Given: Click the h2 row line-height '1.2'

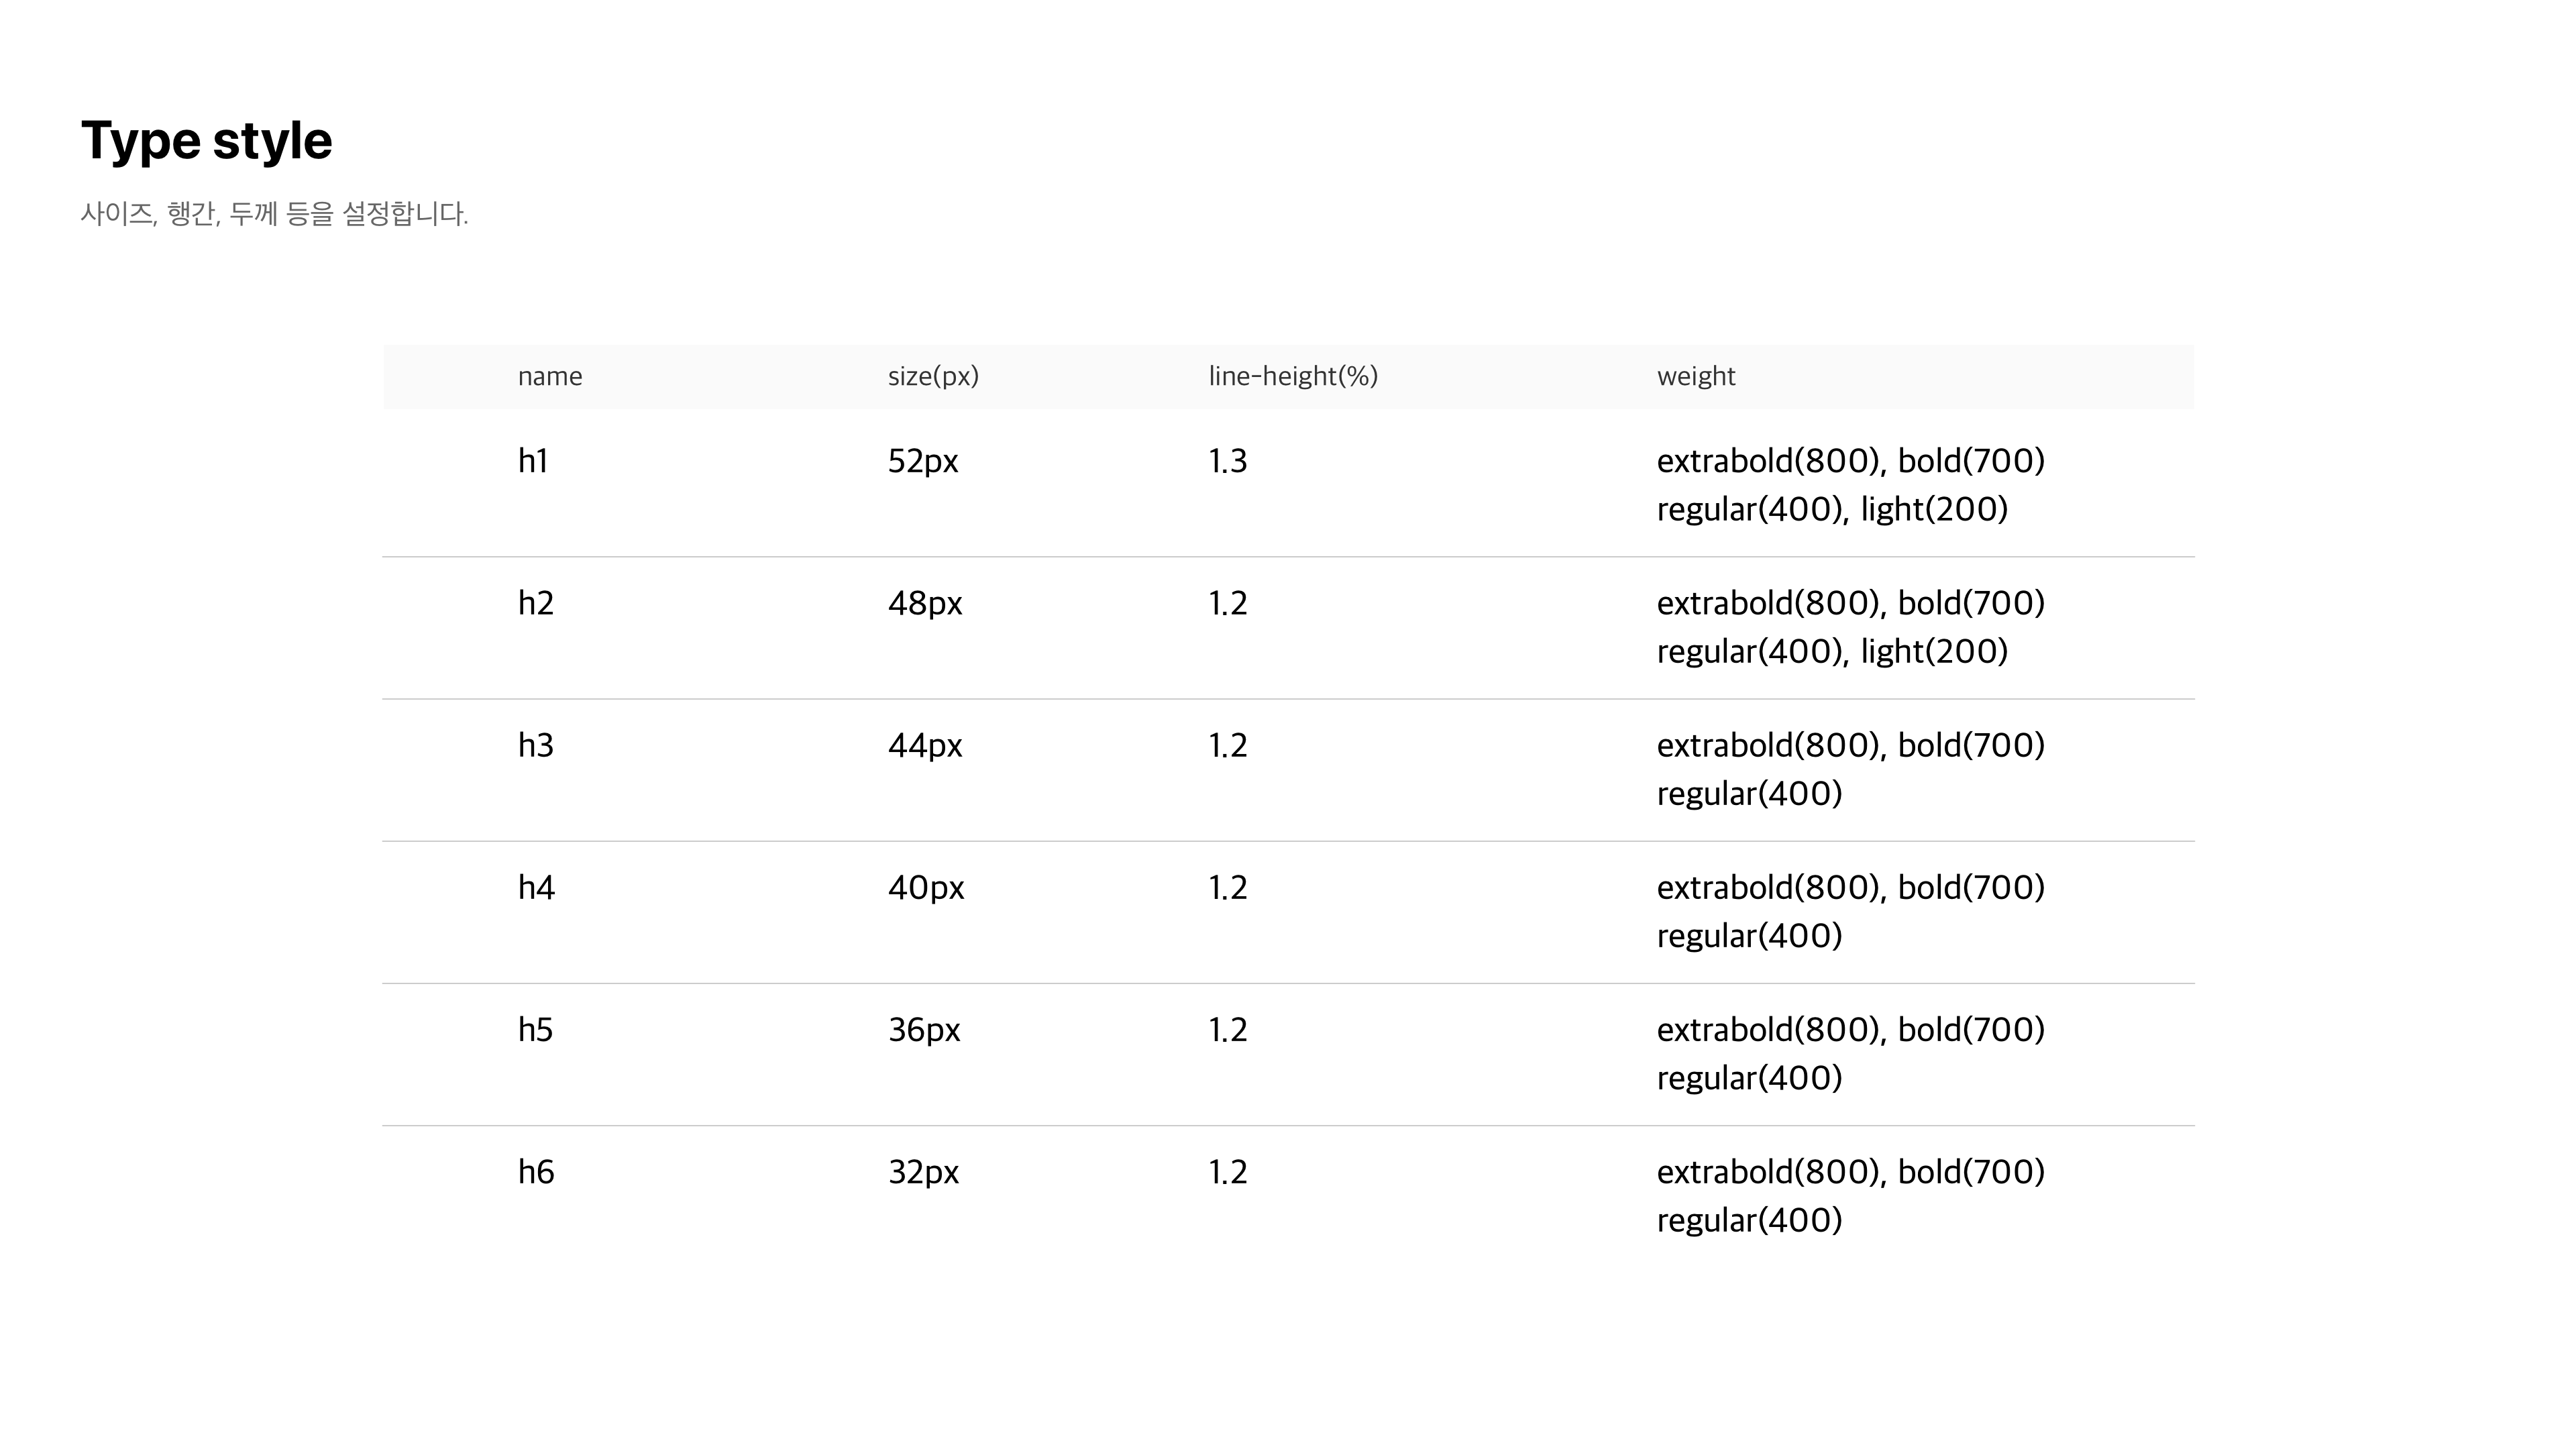Looking at the screenshot, I should coord(1228,603).
